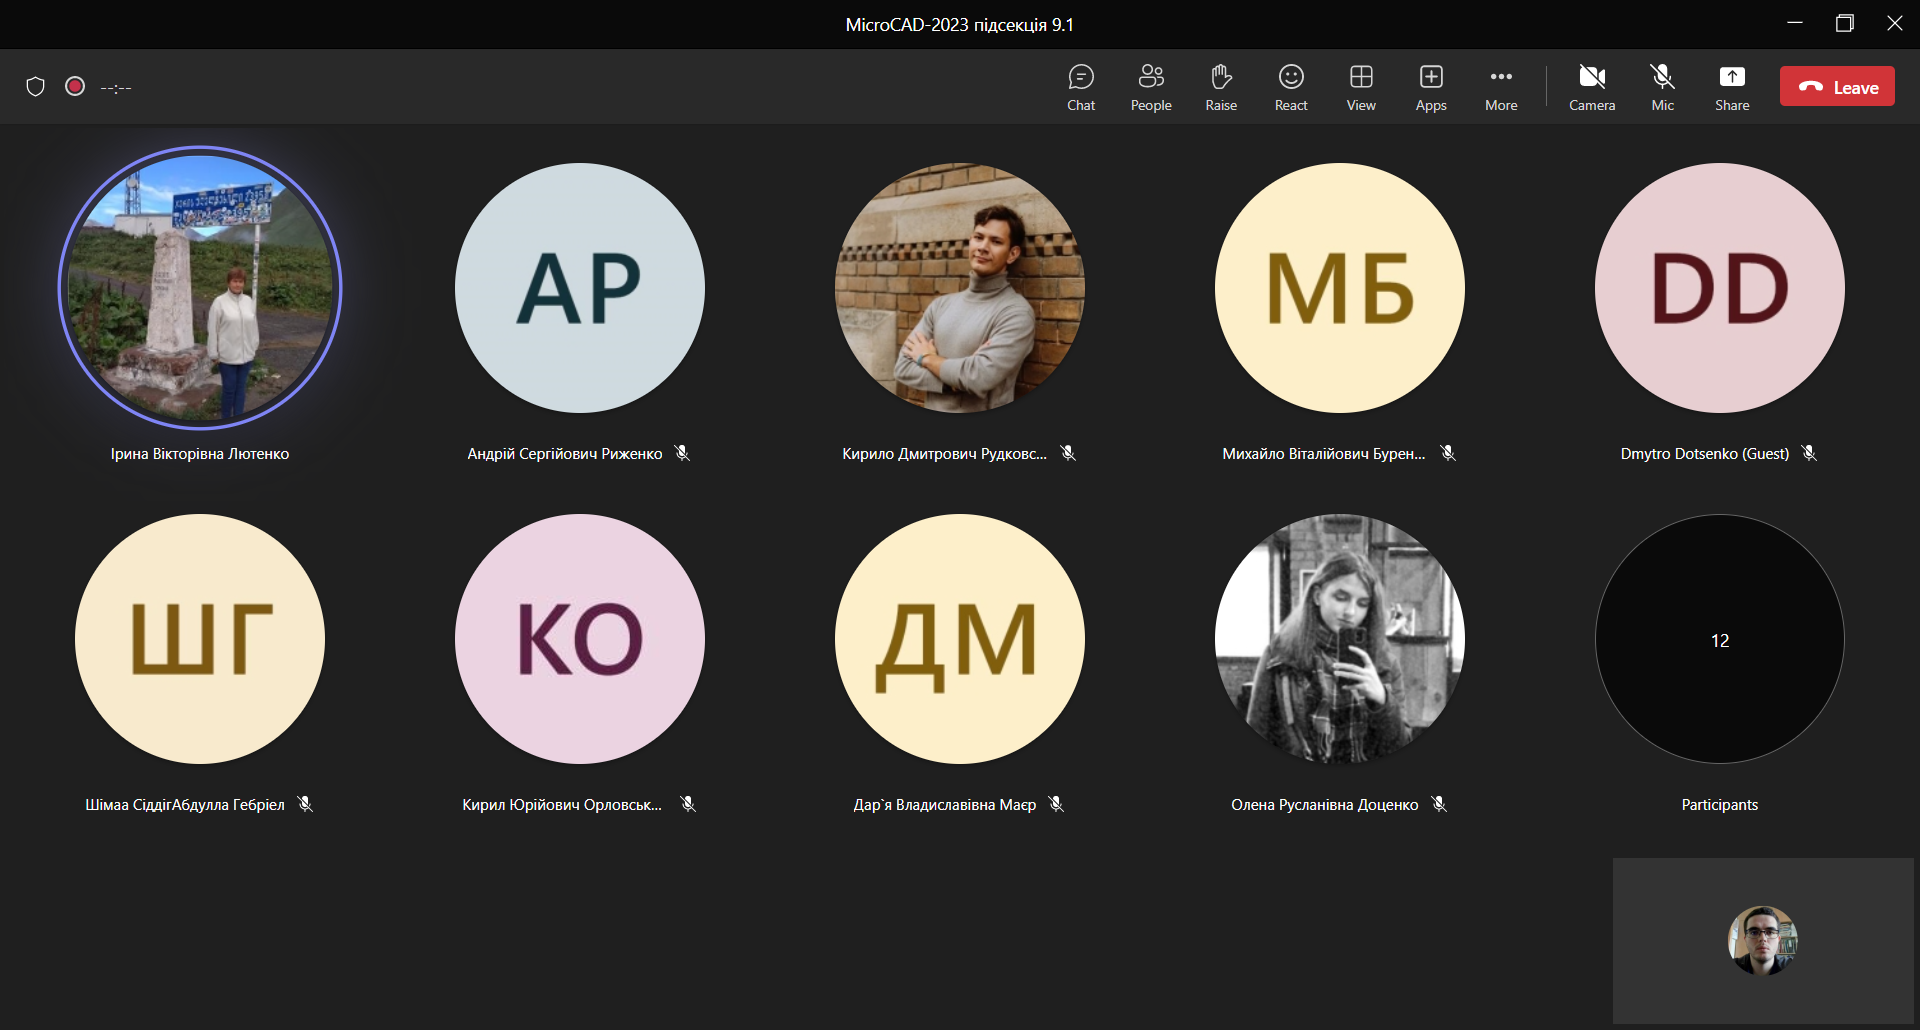This screenshot has height=1030, width=1920.
Task: Select Ірина Вікторівна Лютенко's avatar
Action: (200, 288)
